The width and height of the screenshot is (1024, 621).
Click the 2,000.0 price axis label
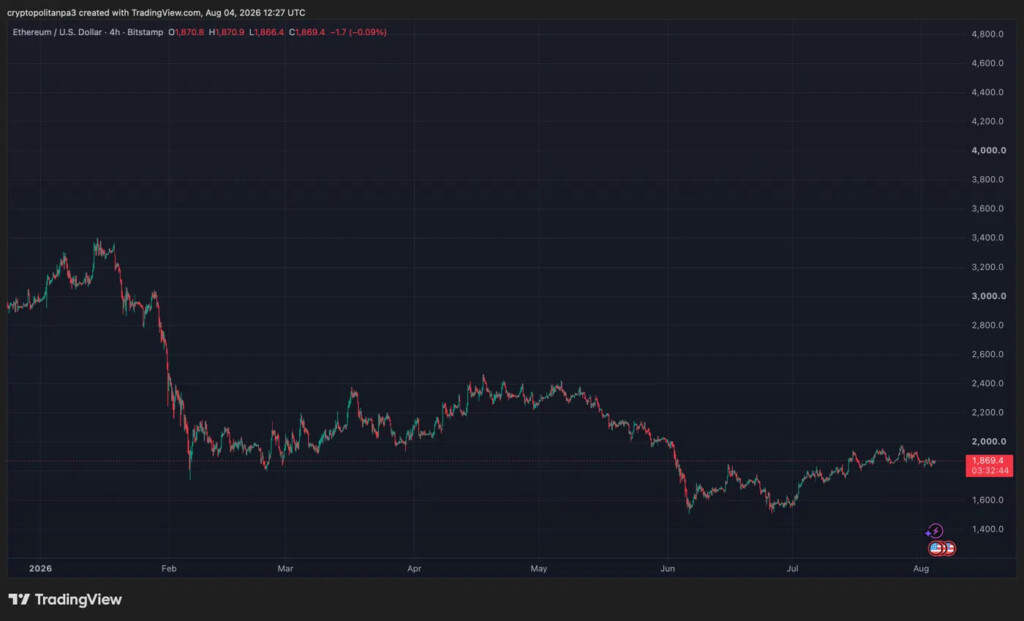[x=989, y=441]
